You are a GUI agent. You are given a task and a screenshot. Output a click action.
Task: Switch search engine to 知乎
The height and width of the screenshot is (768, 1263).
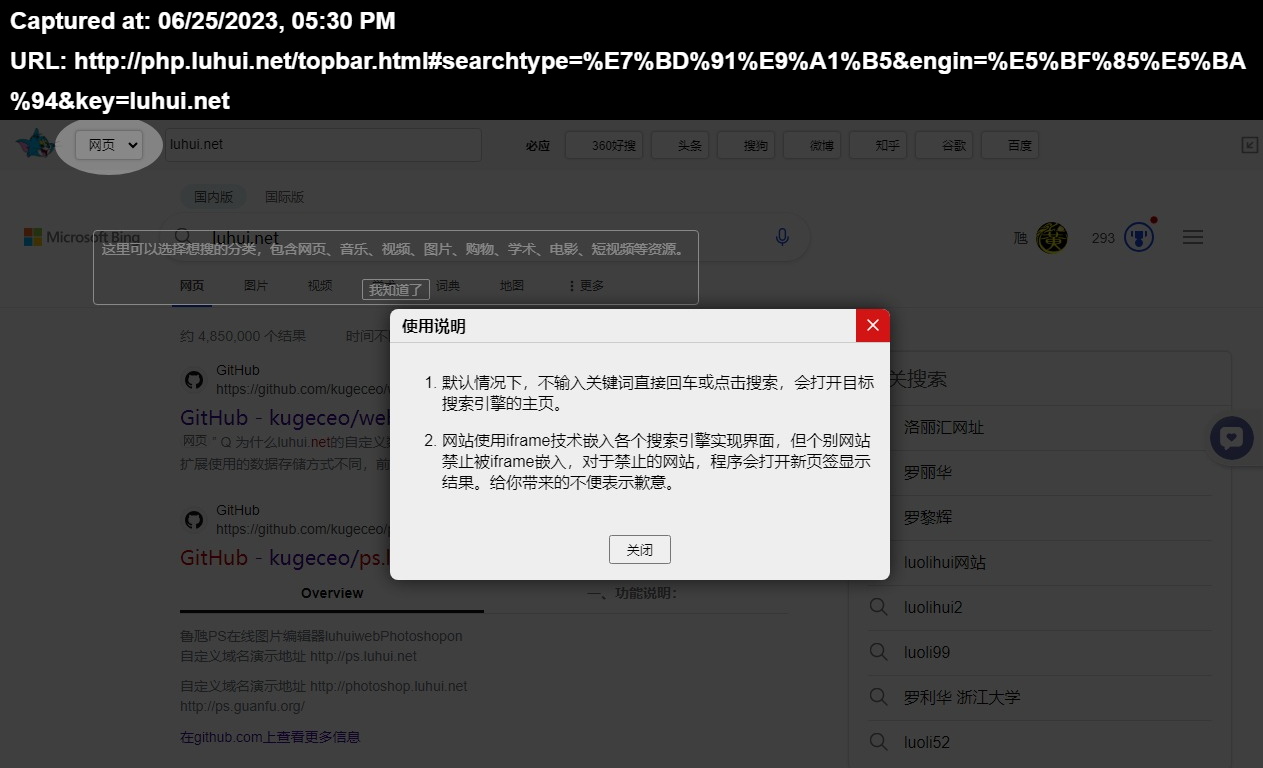[x=878, y=145]
